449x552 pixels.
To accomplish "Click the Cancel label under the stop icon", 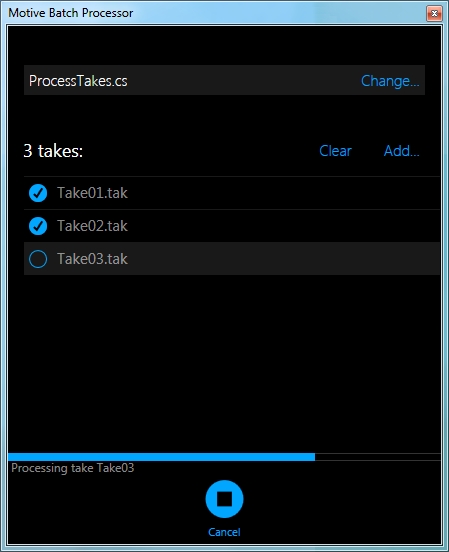I will coord(224,532).
